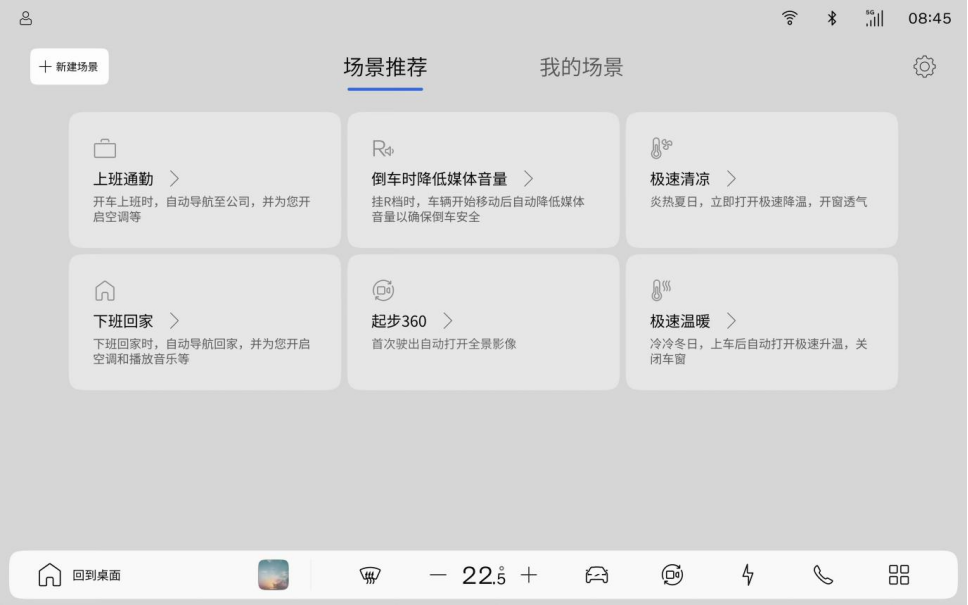This screenshot has width=968, height=605.
Task: Open the 360 camera icon in dock
Action: pyautogui.click(x=672, y=575)
